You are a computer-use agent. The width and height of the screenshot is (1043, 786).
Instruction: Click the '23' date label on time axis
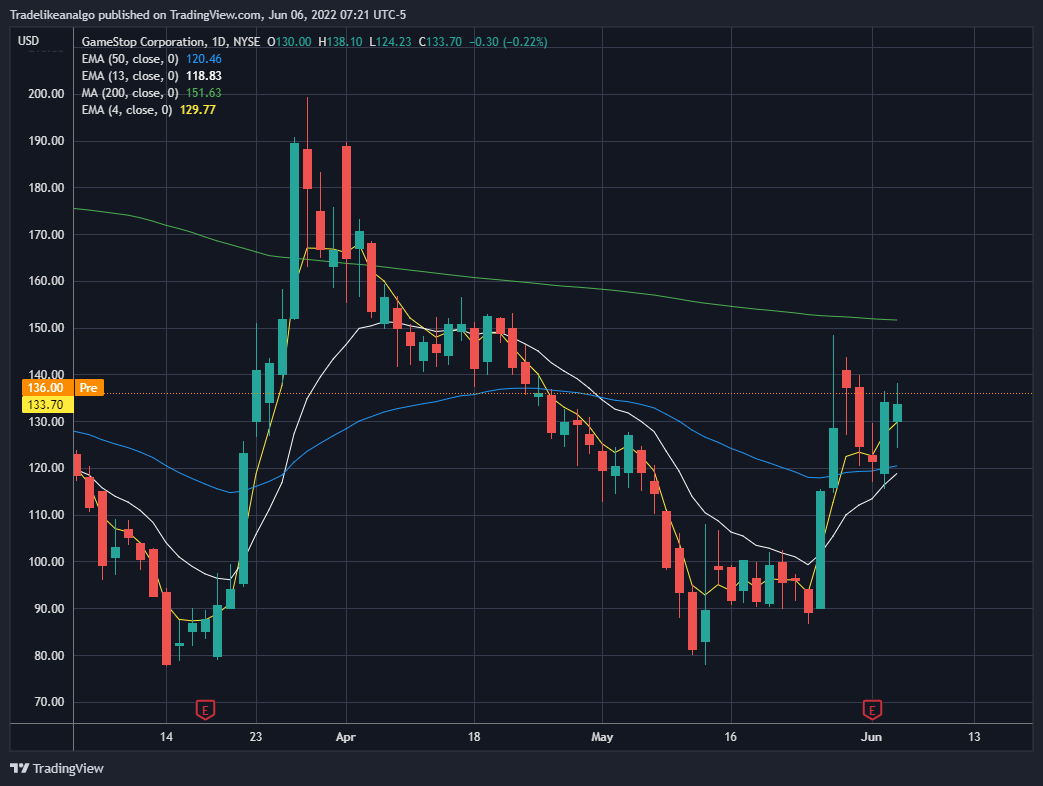pyautogui.click(x=256, y=736)
